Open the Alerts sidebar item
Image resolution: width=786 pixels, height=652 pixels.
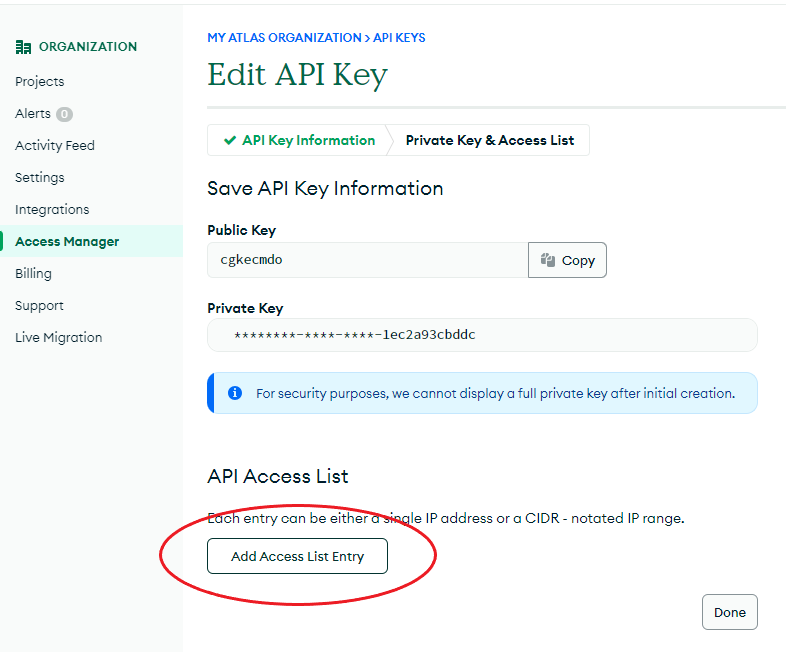pyautogui.click(x=33, y=114)
